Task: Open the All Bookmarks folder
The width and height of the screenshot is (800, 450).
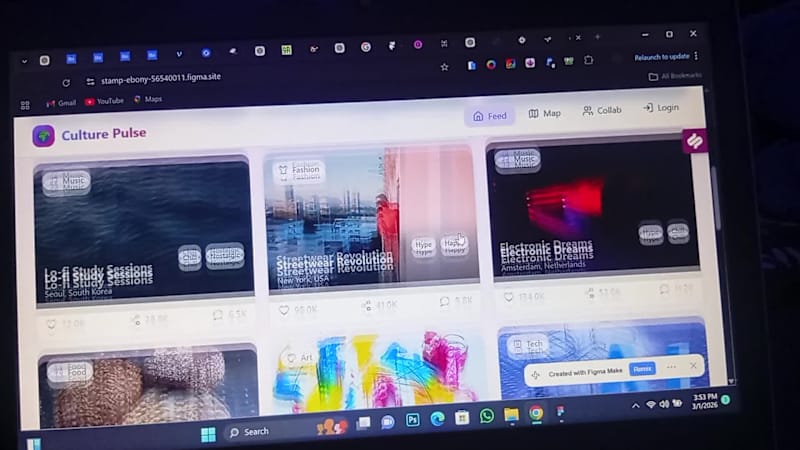Action: pos(675,76)
